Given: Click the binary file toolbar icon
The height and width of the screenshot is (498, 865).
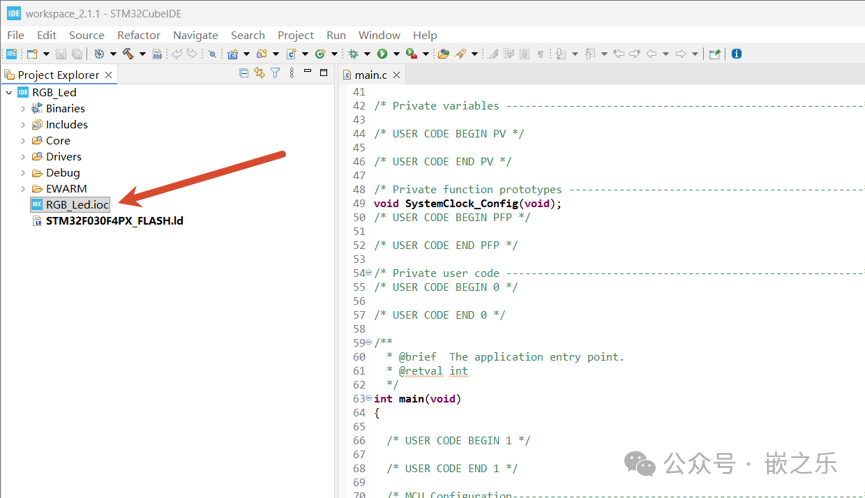Looking at the screenshot, I should click(x=157, y=53).
